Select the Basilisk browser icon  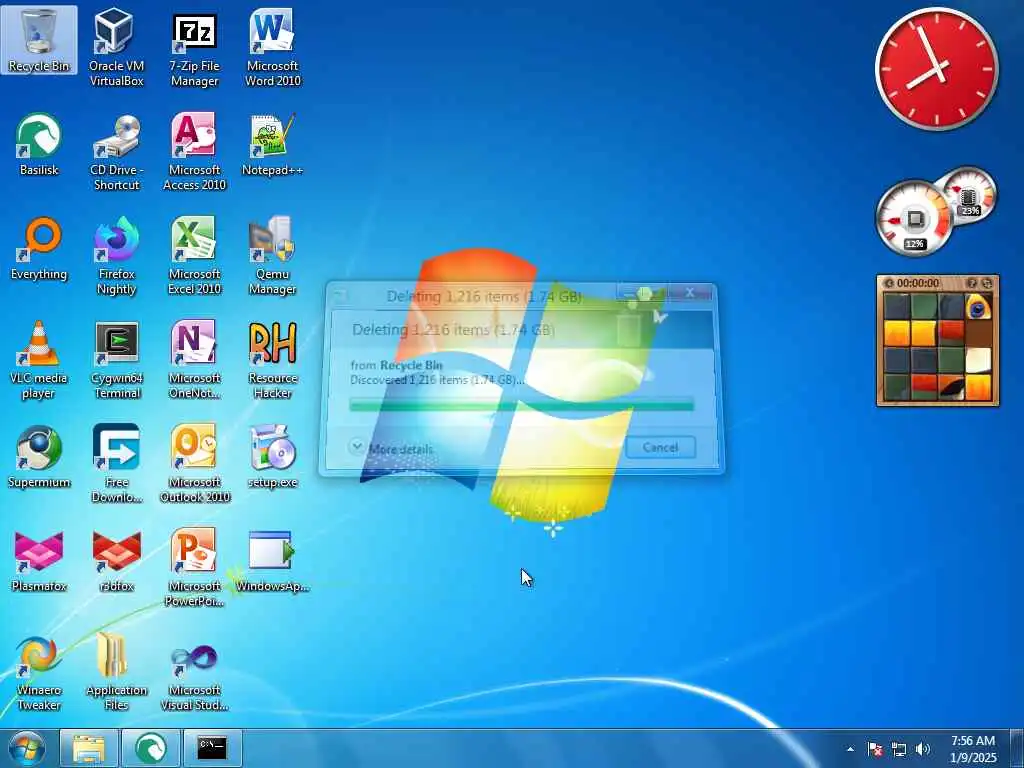(39, 144)
